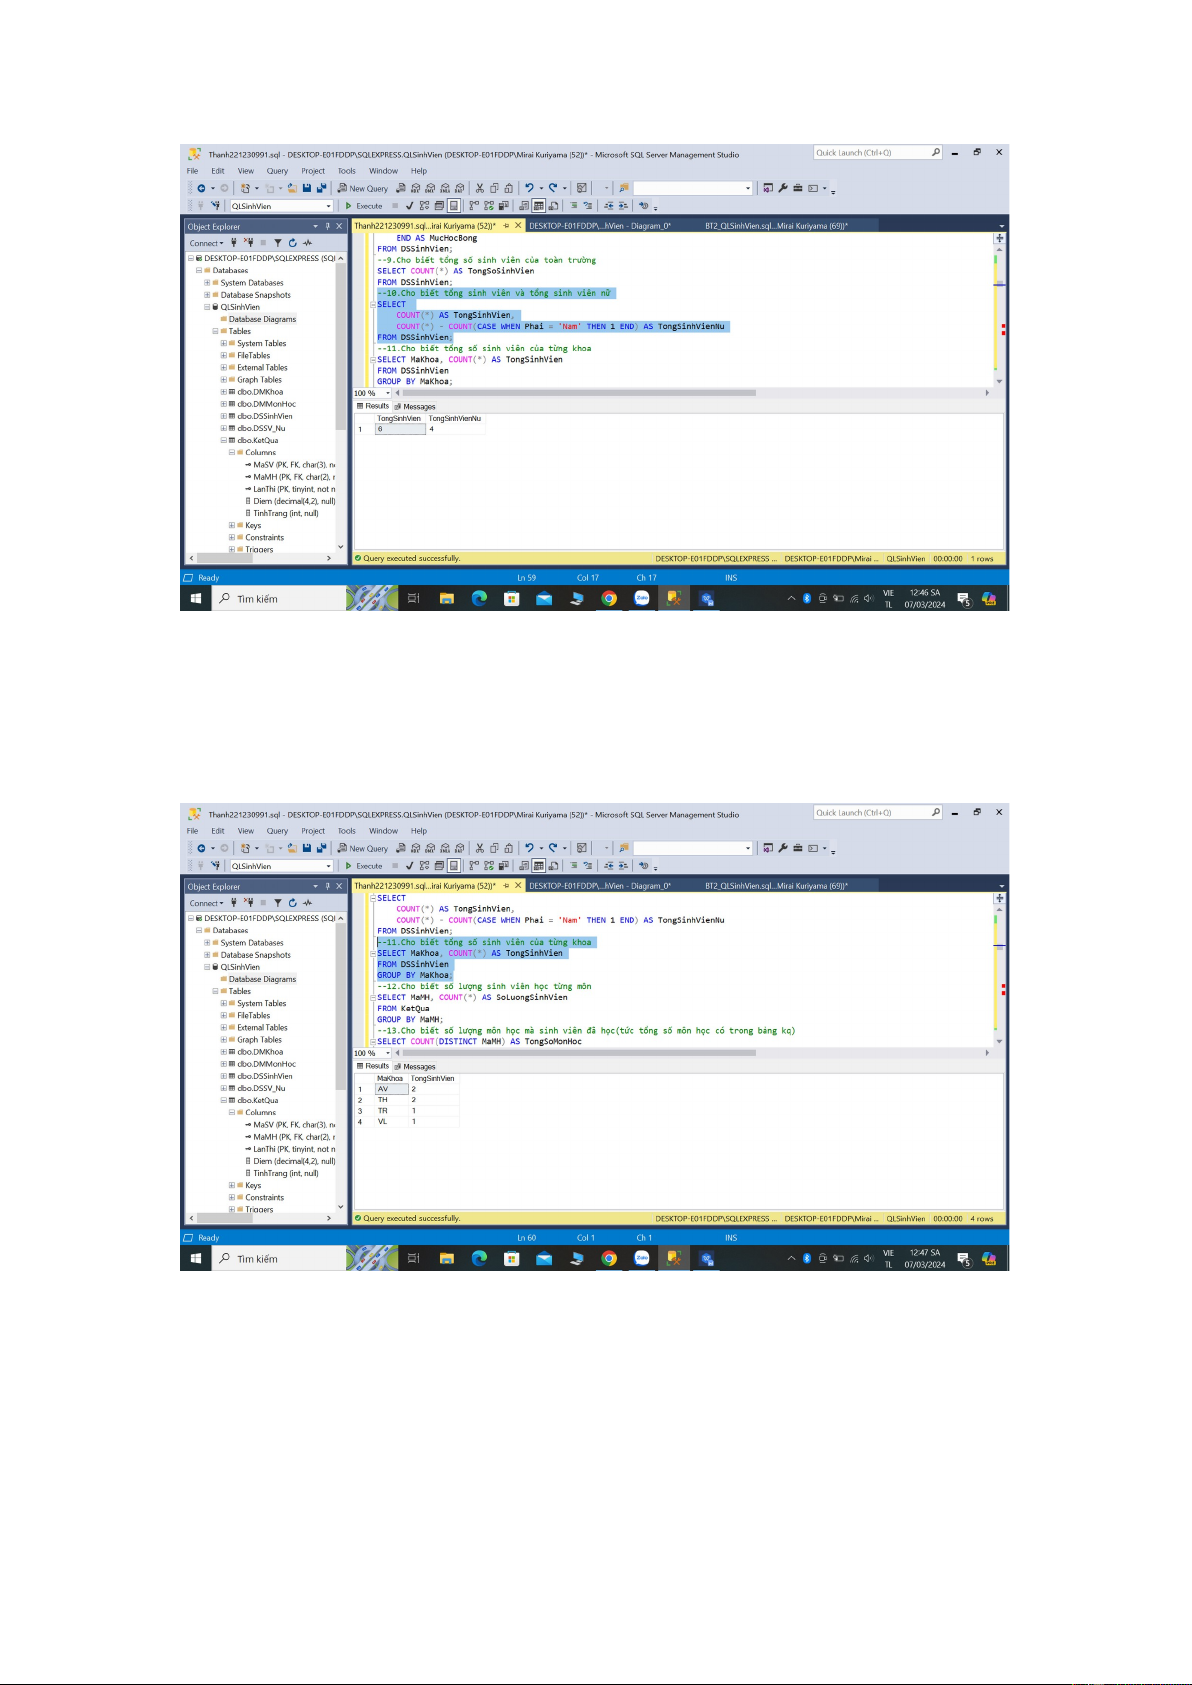The image size is (1192, 1685).
Task: Switch to BT2_QLSinhVien.sql tab in upper window
Action: point(776,226)
